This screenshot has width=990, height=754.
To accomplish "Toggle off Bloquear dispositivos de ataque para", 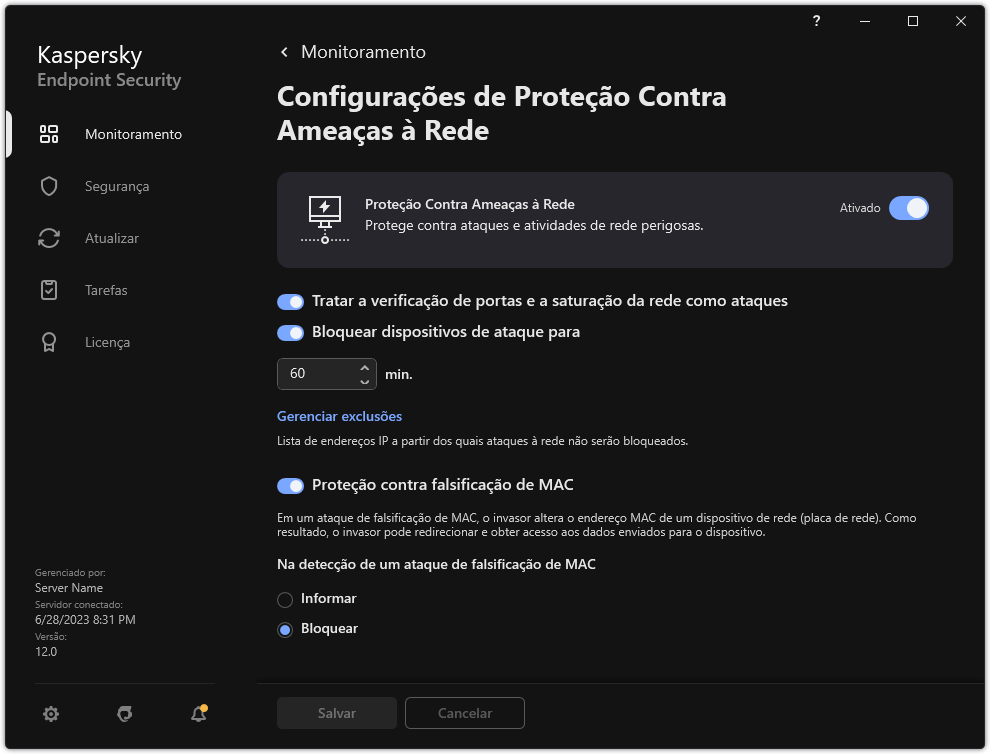I will [290, 332].
